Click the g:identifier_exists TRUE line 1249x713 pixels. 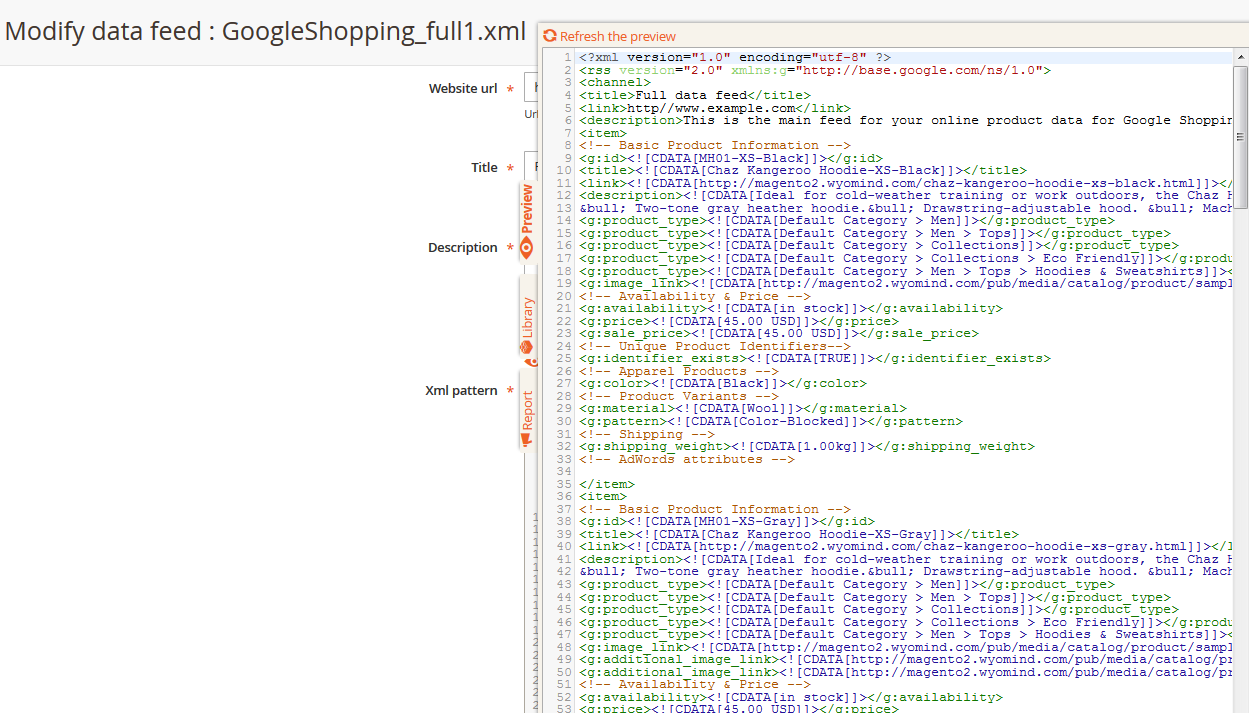click(814, 358)
